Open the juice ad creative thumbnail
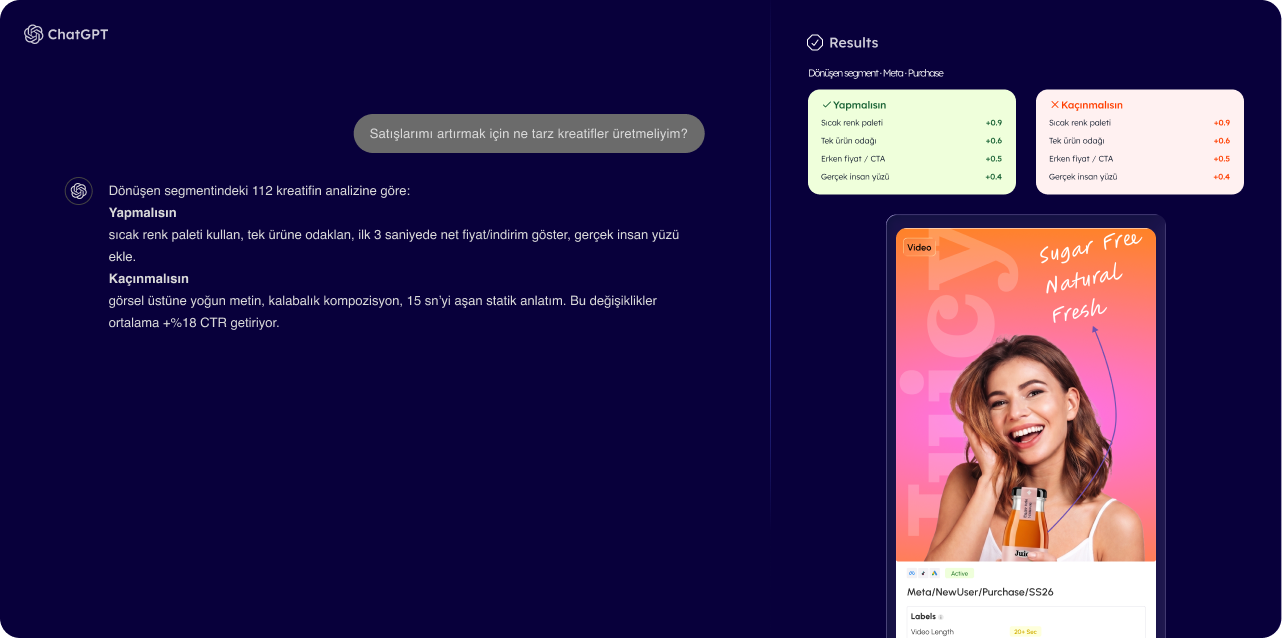This screenshot has width=1282, height=638. pyautogui.click(x=1026, y=395)
